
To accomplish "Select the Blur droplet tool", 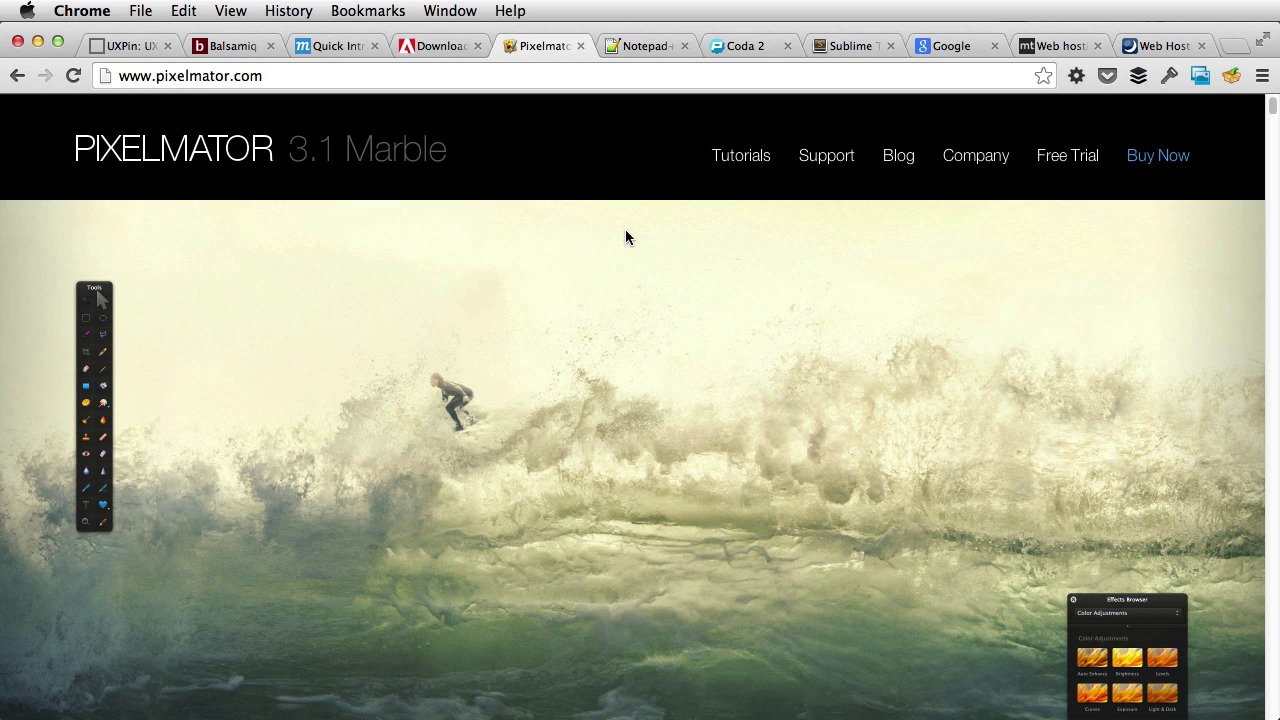I will pos(86,470).
